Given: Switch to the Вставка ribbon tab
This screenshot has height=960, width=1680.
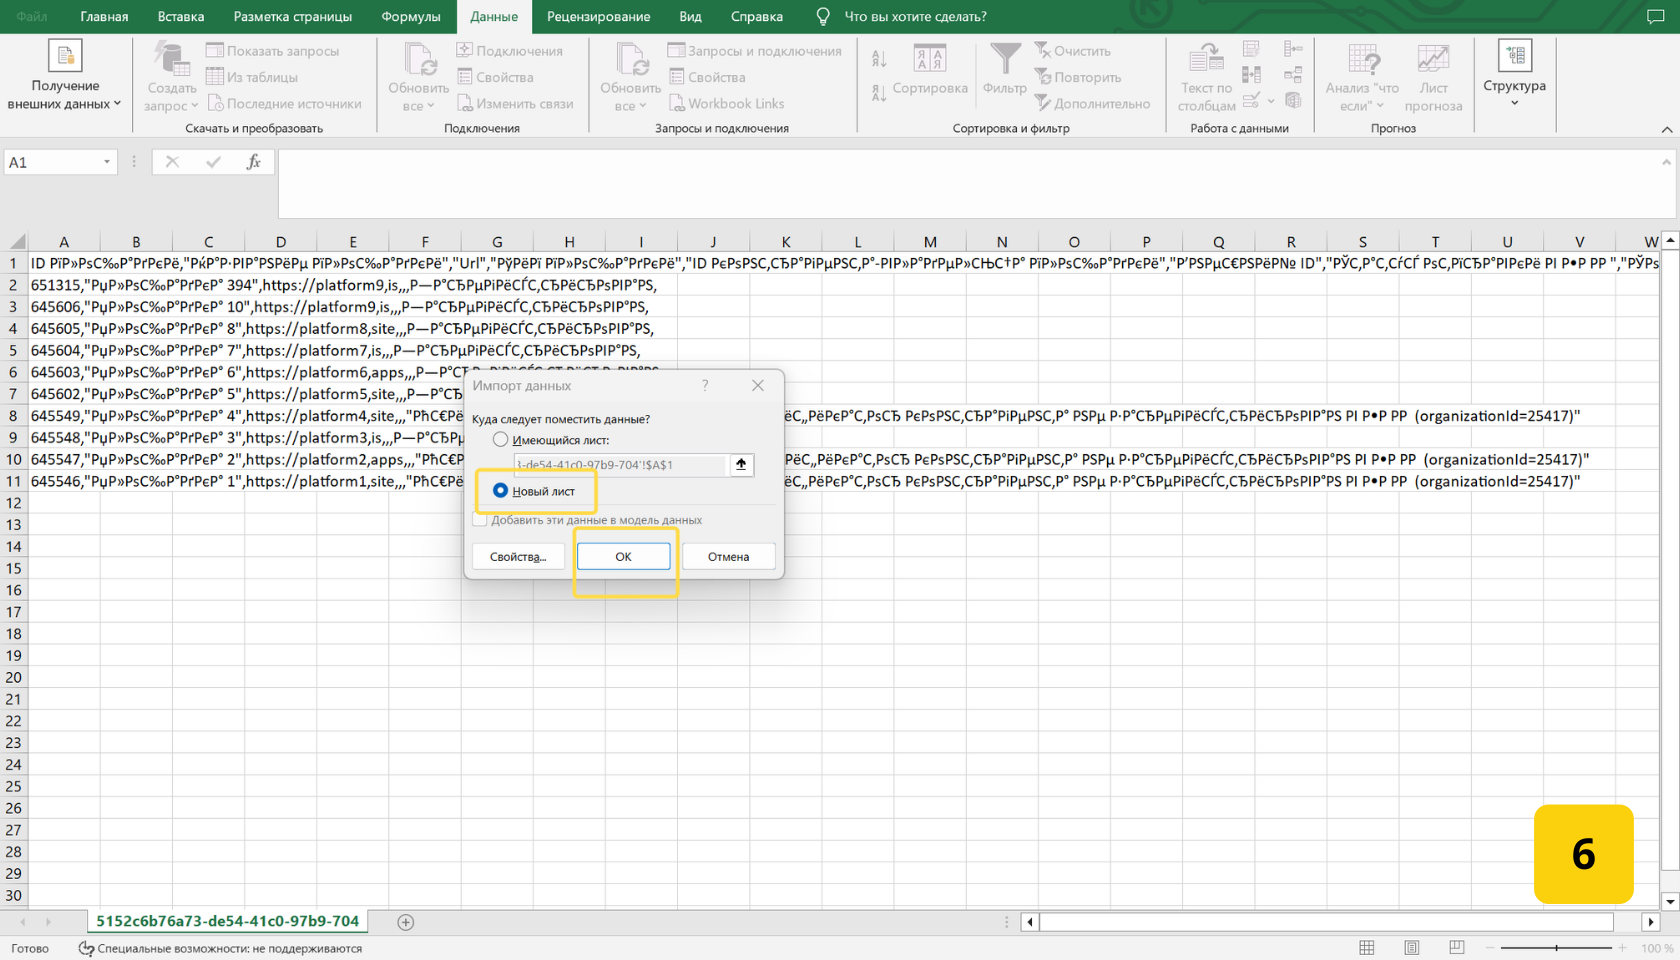Looking at the screenshot, I should [x=180, y=17].
